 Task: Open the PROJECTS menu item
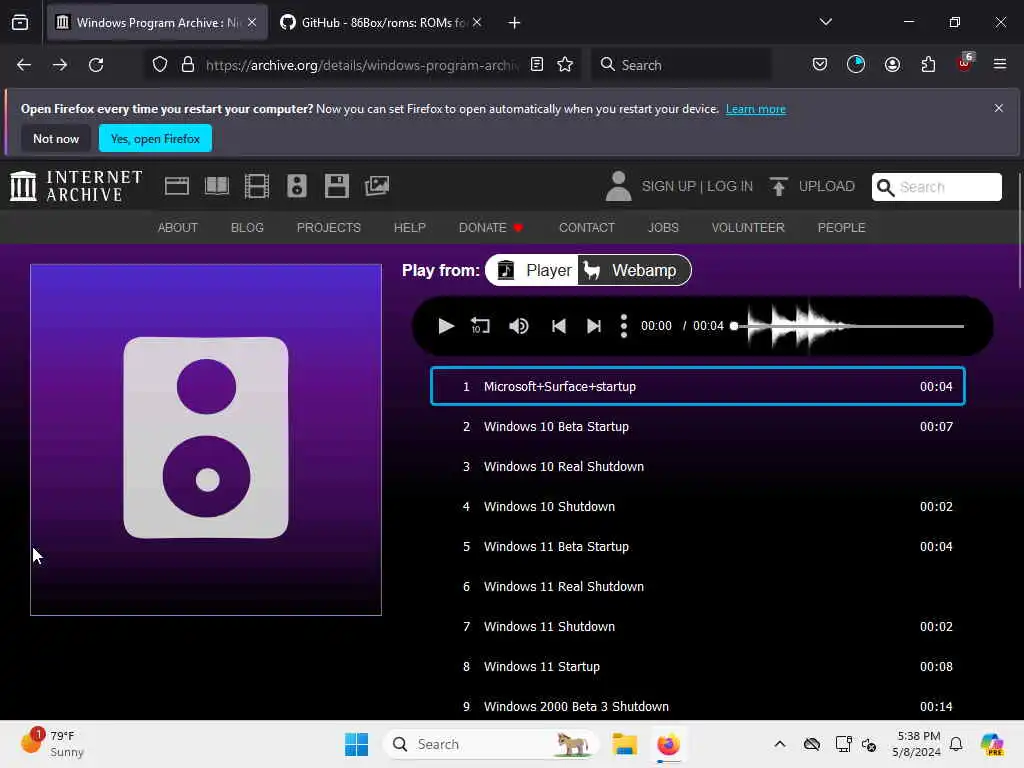(x=328, y=227)
